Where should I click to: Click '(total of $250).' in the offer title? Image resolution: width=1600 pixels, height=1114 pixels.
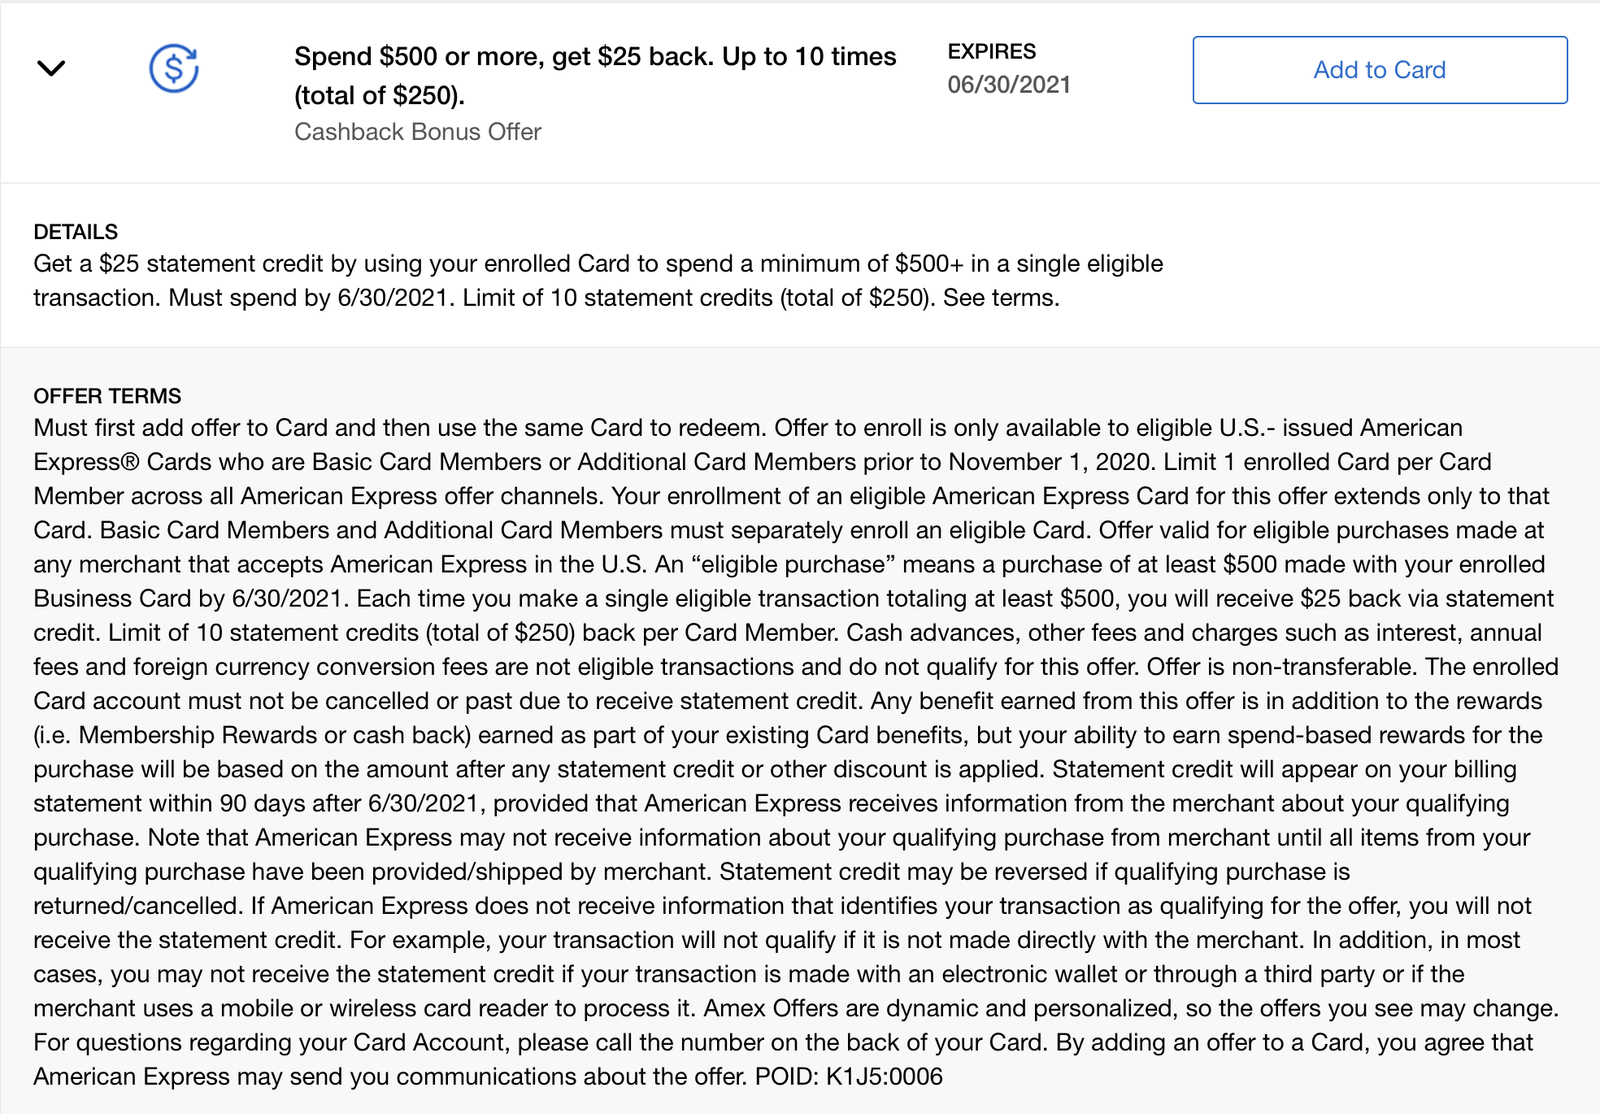coord(379,96)
